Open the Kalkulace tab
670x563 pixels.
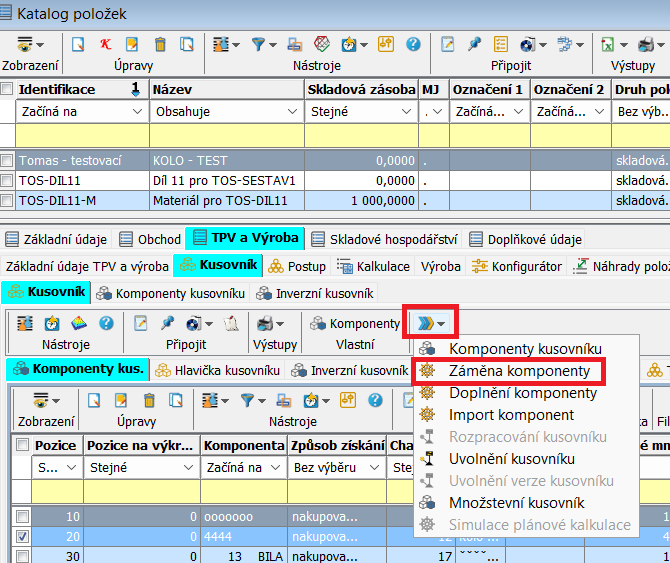pos(376,266)
